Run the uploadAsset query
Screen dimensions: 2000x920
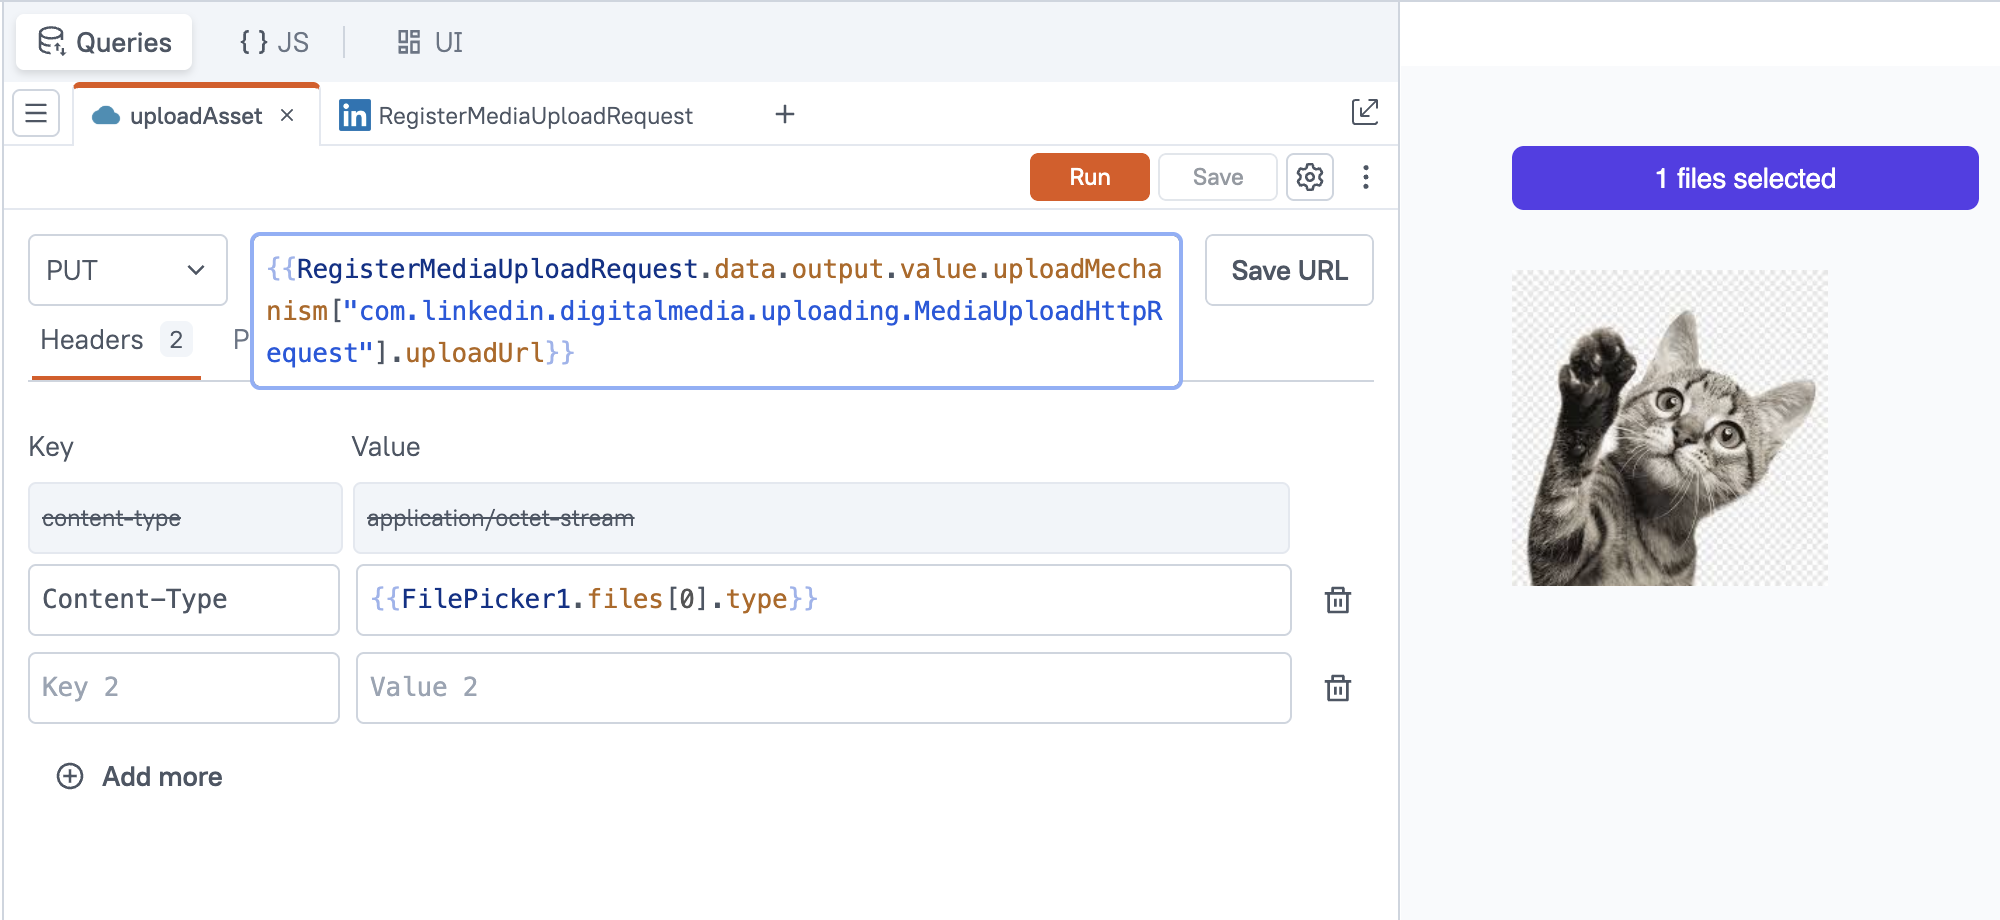(x=1089, y=177)
